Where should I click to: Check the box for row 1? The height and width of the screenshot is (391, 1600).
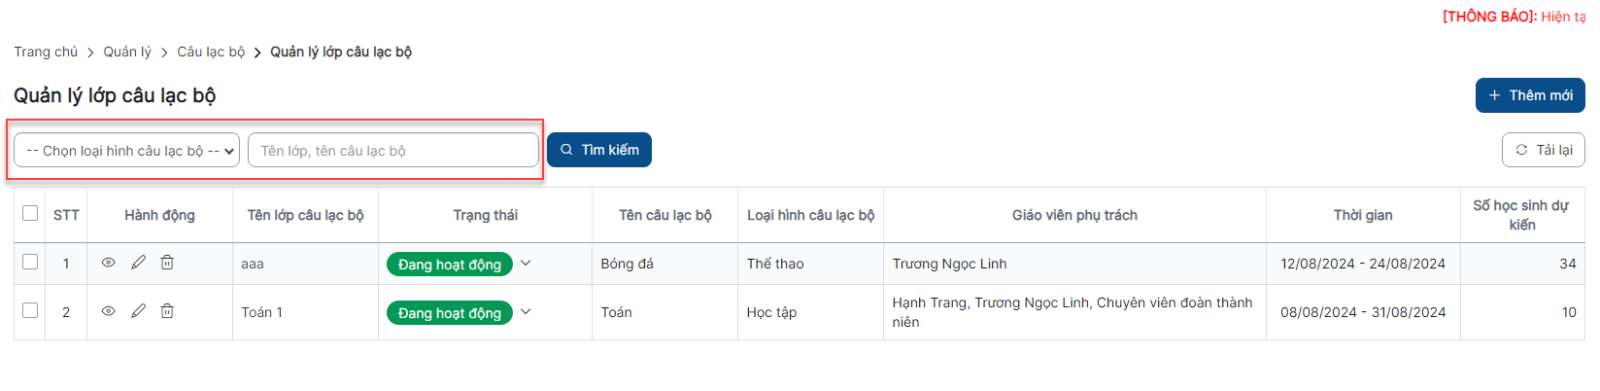click(x=30, y=262)
